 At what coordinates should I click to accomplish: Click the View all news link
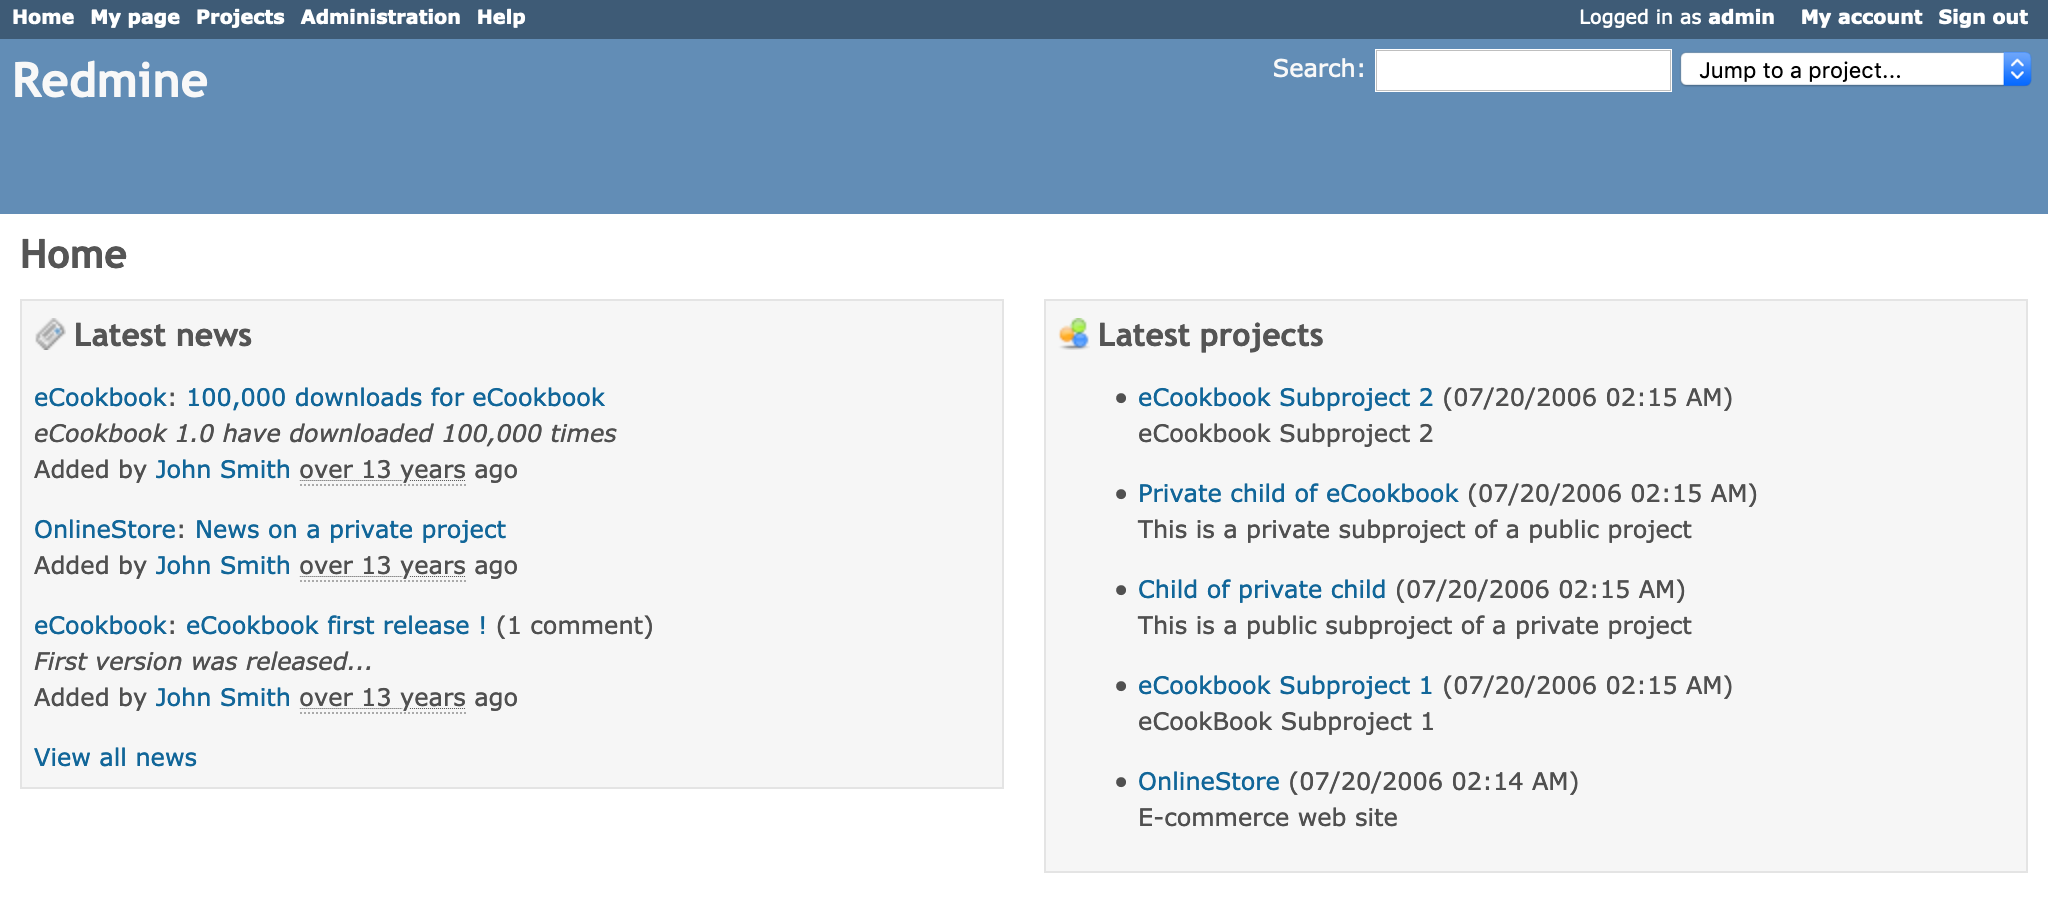[x=115, y=757]
